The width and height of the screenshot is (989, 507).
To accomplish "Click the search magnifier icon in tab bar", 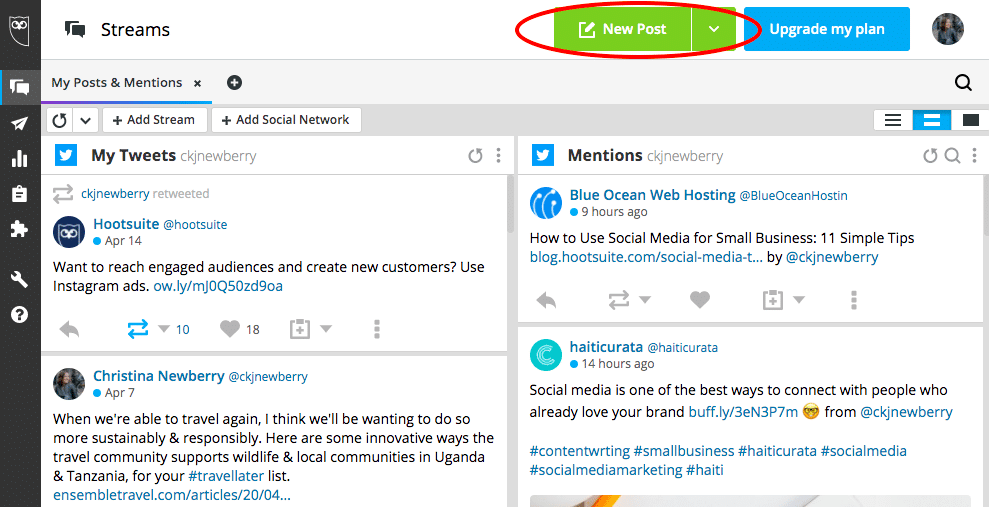I will coord(963,83).
